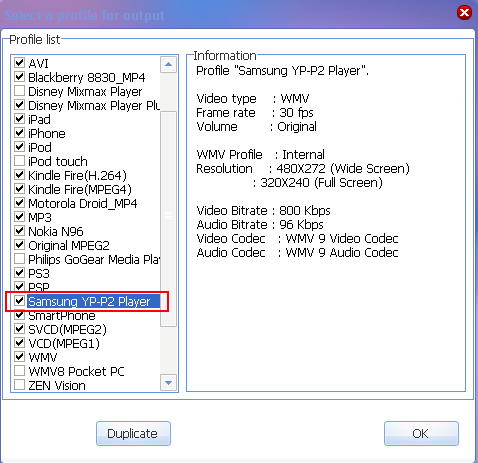Click the Duplicate button
This screenshot has height=463, width=478.
pyautogui.click(x=133, y=433)
